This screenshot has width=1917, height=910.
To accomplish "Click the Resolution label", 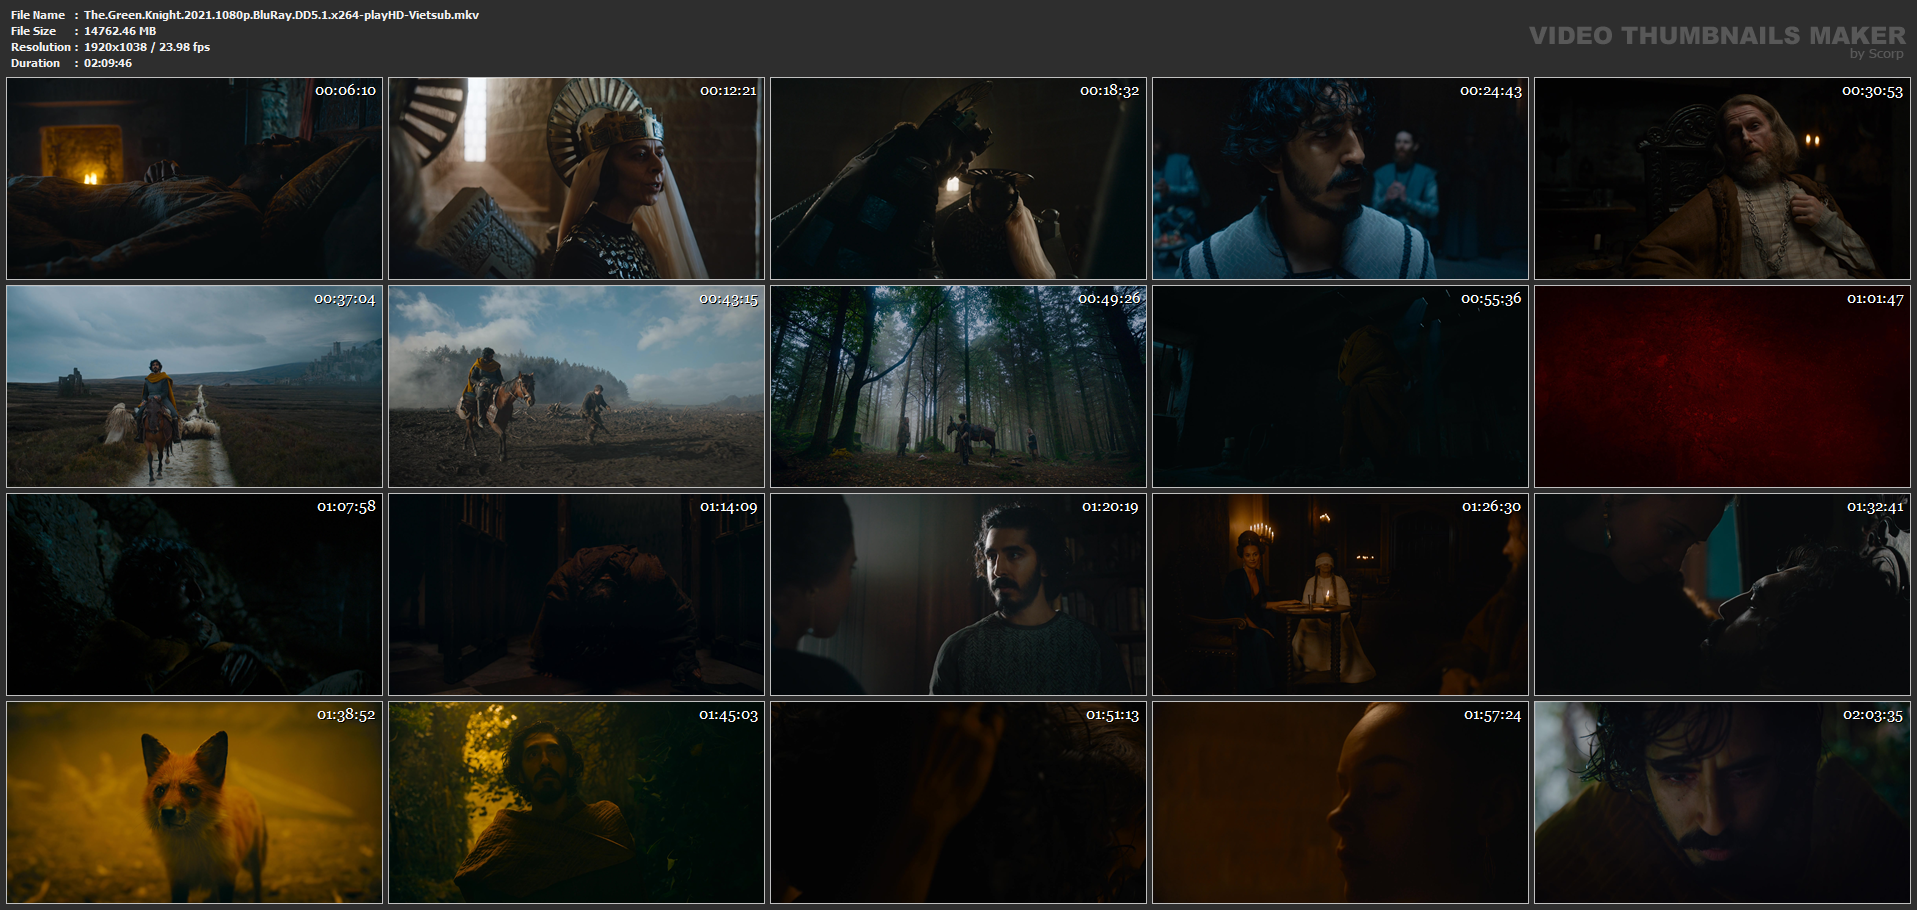I will point(41,47).
